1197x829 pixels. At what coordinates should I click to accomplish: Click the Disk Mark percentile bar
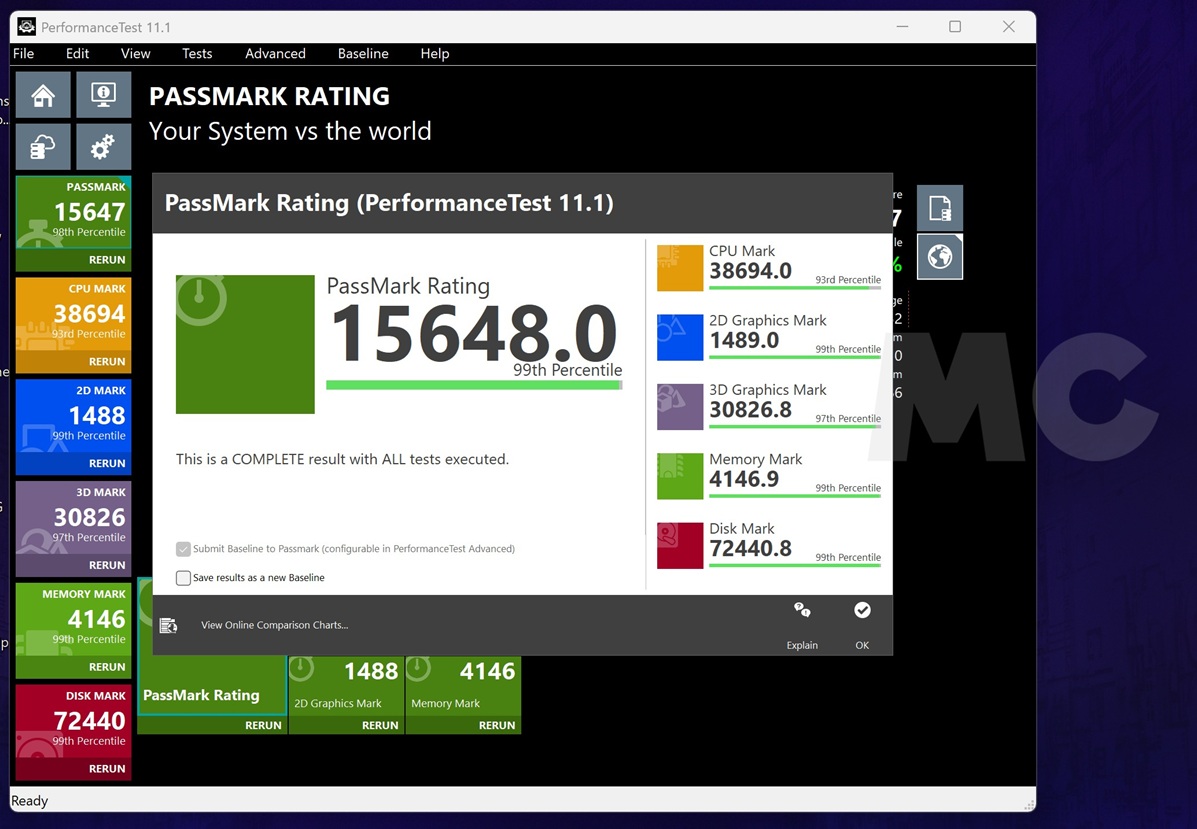click(x=795, y=566)
